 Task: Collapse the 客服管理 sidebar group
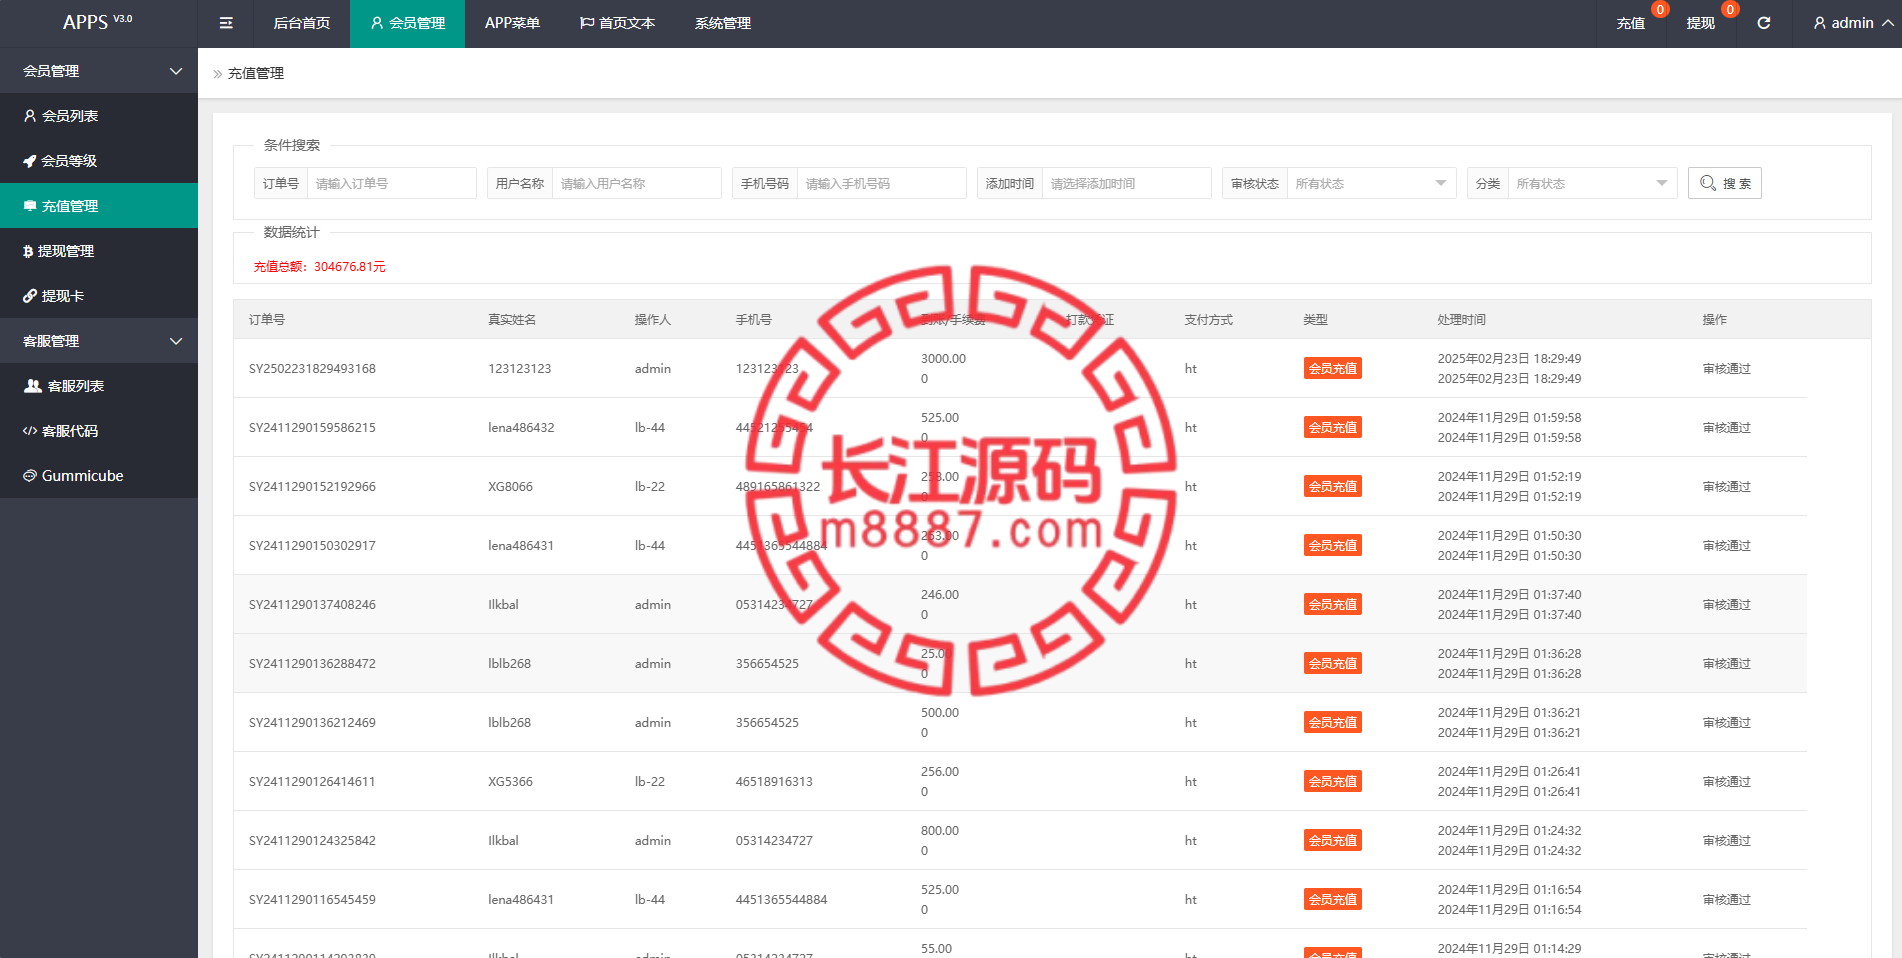99,341
